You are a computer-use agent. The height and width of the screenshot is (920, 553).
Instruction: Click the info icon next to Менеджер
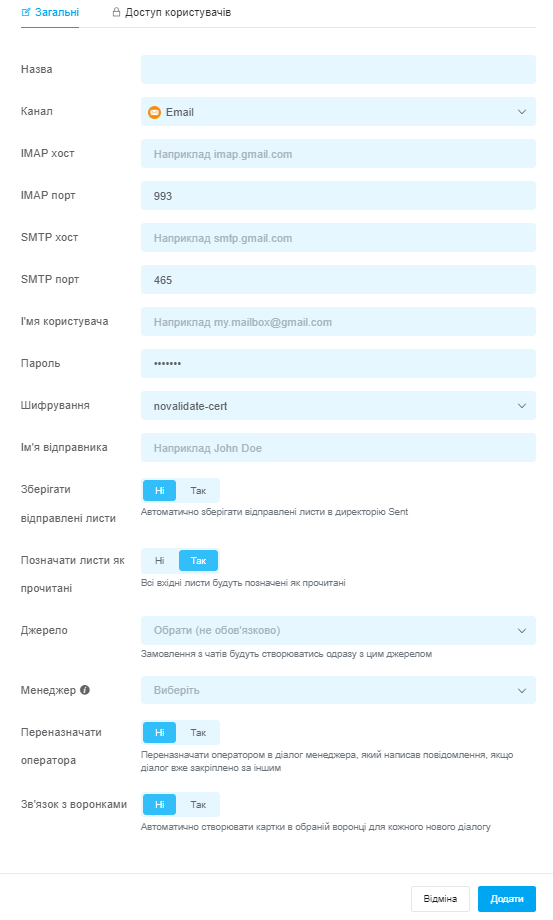pos(85,690)
